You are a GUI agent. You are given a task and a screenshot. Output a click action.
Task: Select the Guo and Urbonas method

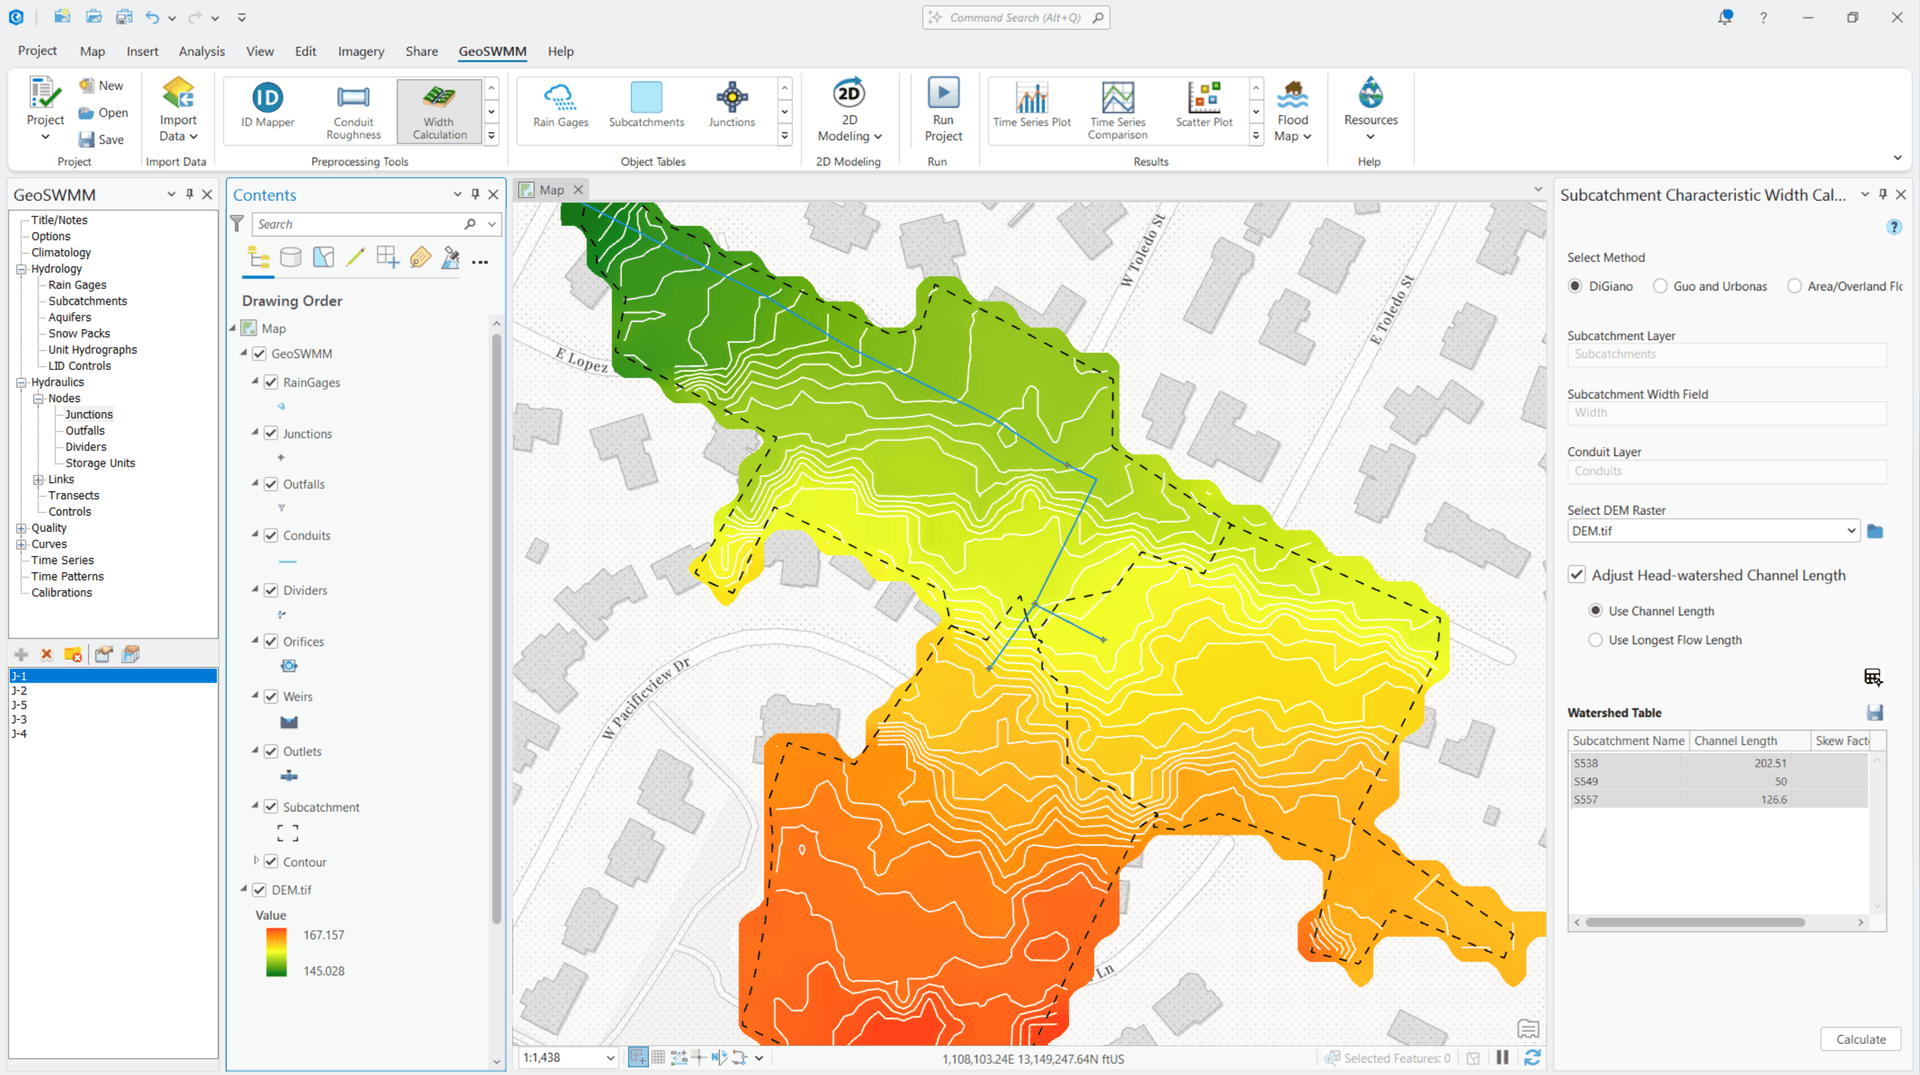click(1659, 286)
